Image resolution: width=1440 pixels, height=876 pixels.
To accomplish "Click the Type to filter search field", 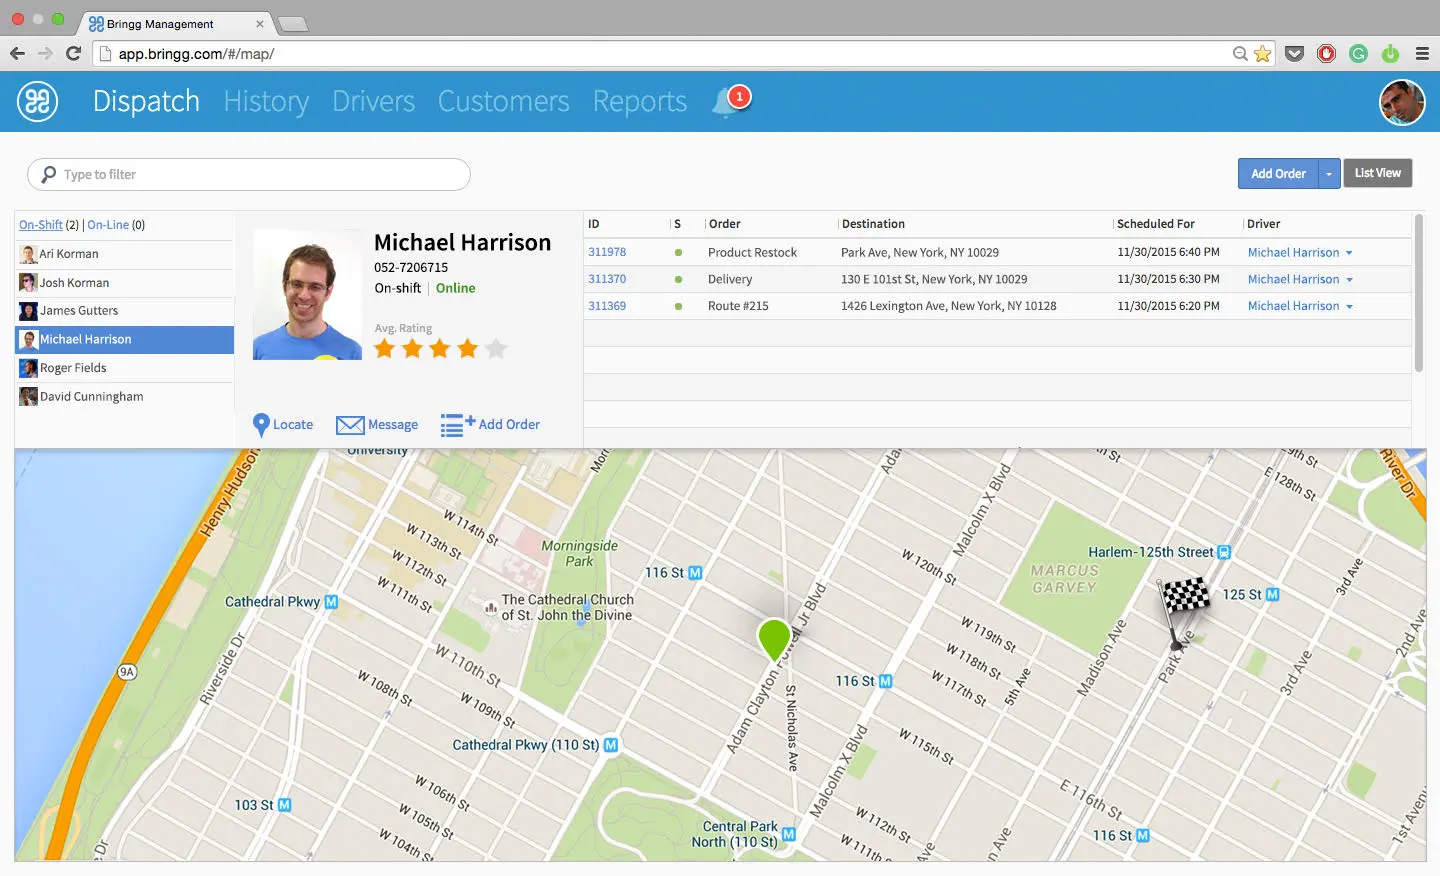I will tap(250, 174).
